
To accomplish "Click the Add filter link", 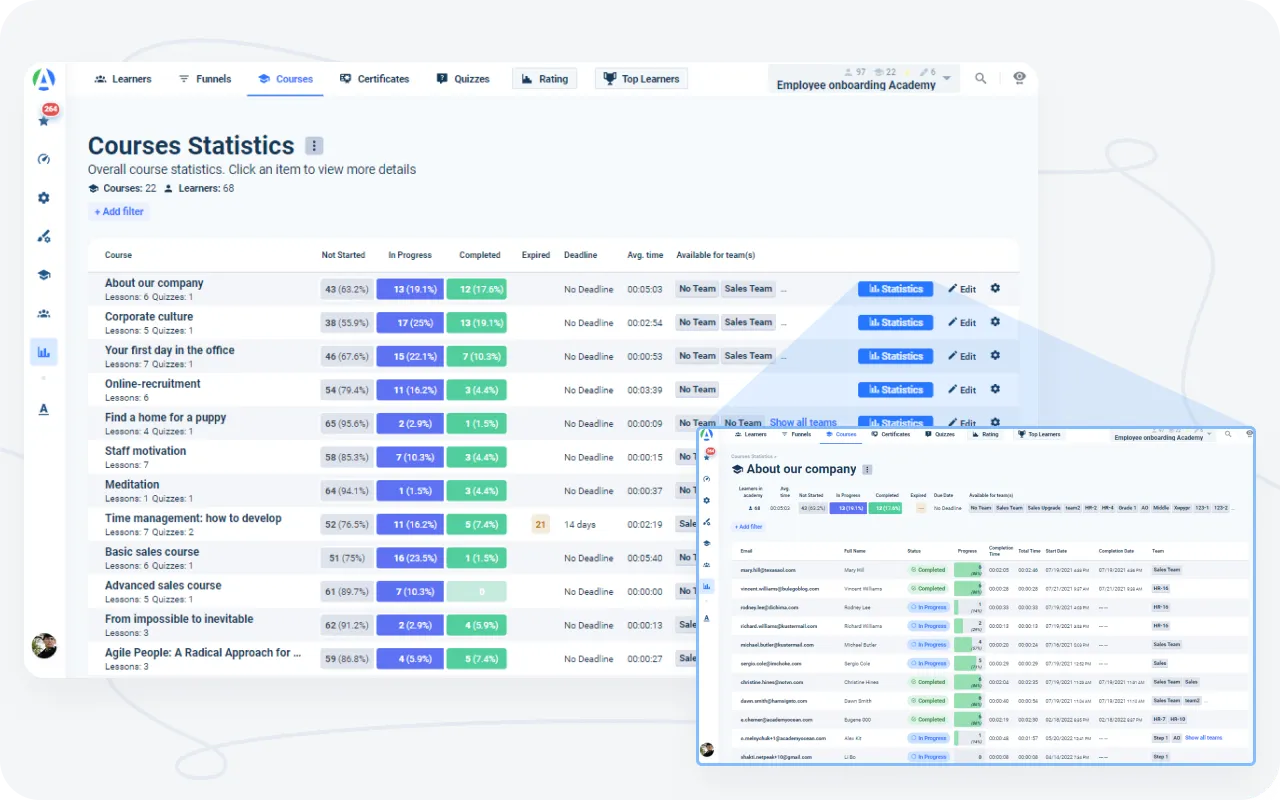I will point(119,212).
